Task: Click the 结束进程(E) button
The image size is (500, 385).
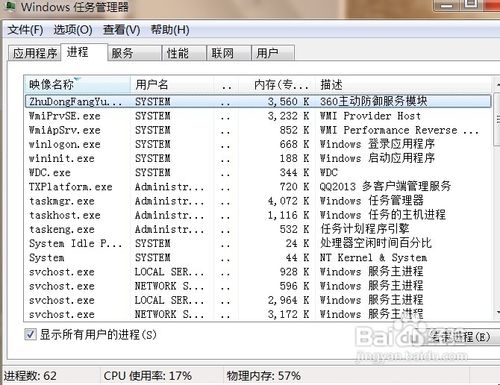Action: coord(458,337)
